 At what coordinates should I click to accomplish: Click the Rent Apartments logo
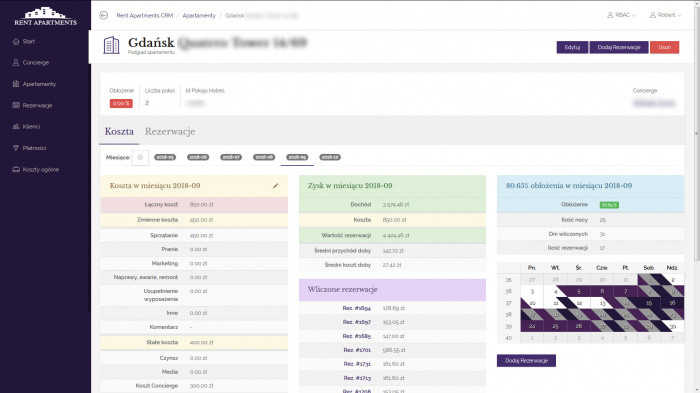(45, 17)
